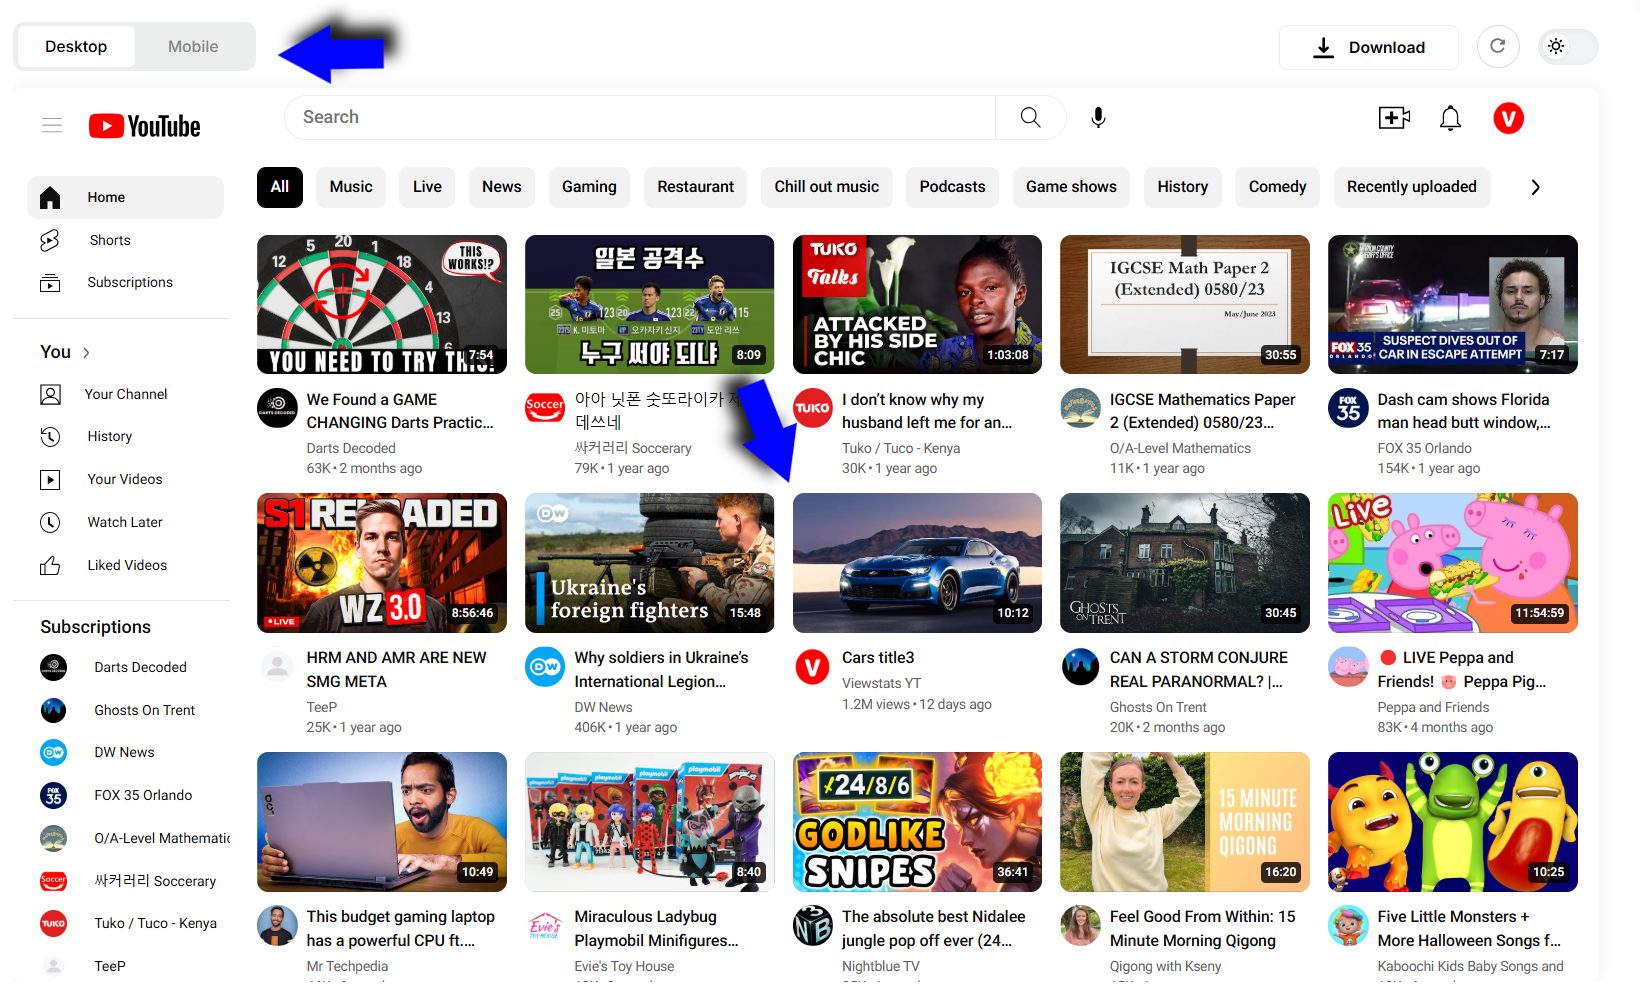Image resolution: width=1640 pixels, height=999 pixels.
Task: Select the Music filter chip
Action: (x=351, y=187)
